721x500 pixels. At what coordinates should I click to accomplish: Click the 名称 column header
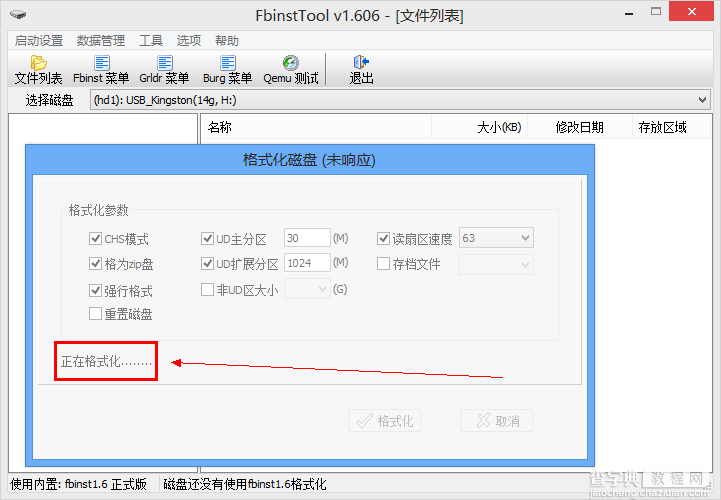point(316,127)
